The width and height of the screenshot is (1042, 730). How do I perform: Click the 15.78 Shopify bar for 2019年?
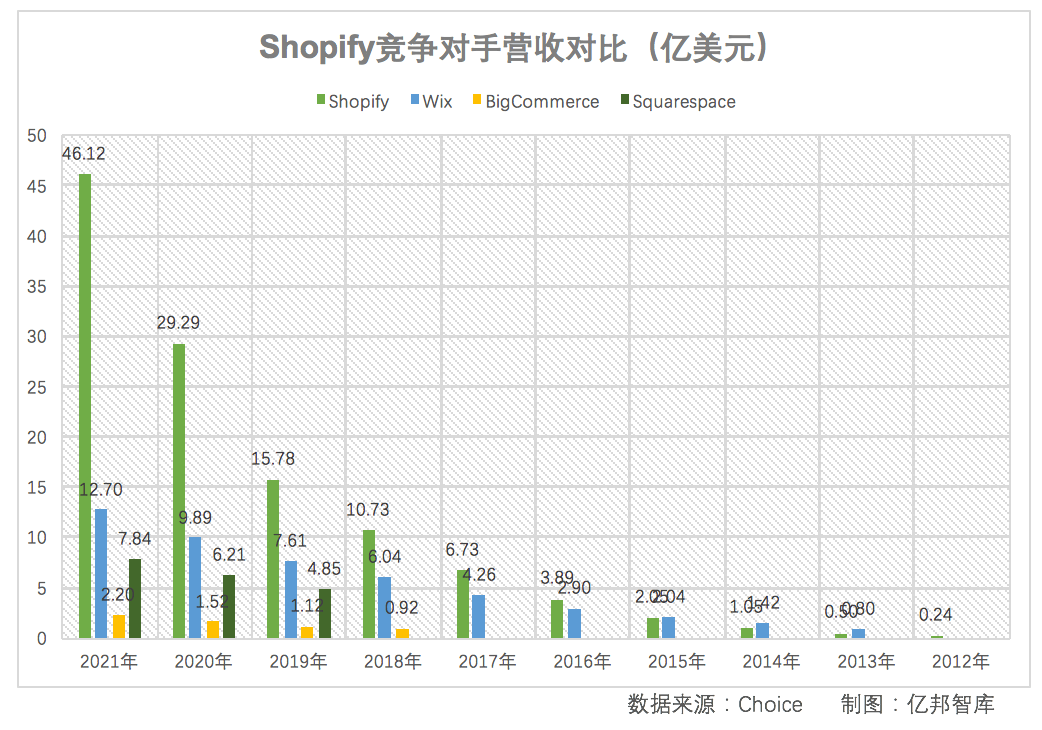click(x=273, y=559)
